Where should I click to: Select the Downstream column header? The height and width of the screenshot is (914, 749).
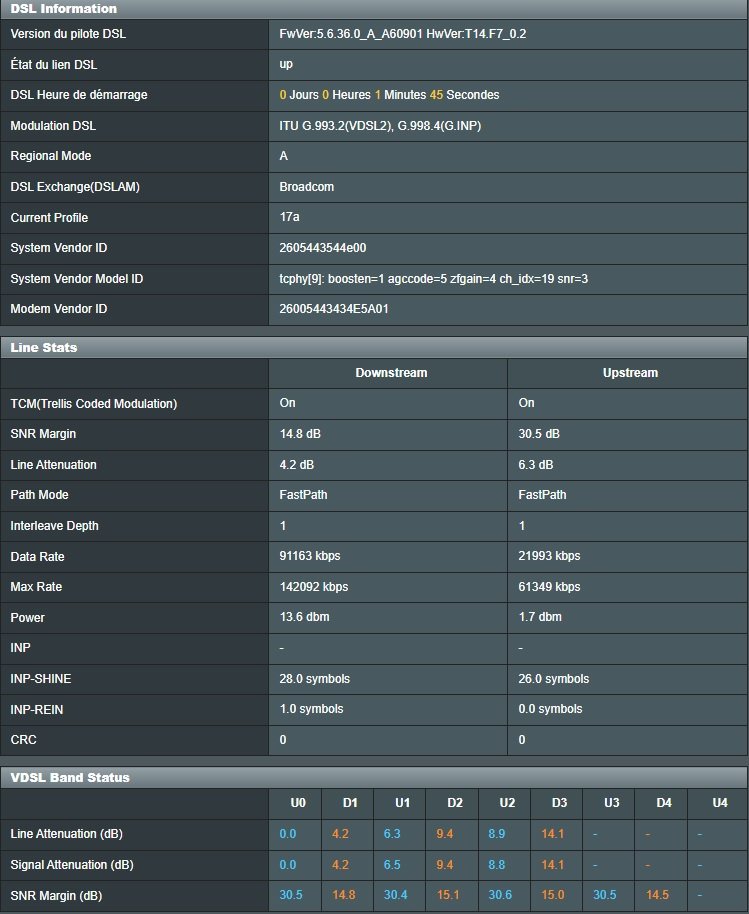coord(391,373)
